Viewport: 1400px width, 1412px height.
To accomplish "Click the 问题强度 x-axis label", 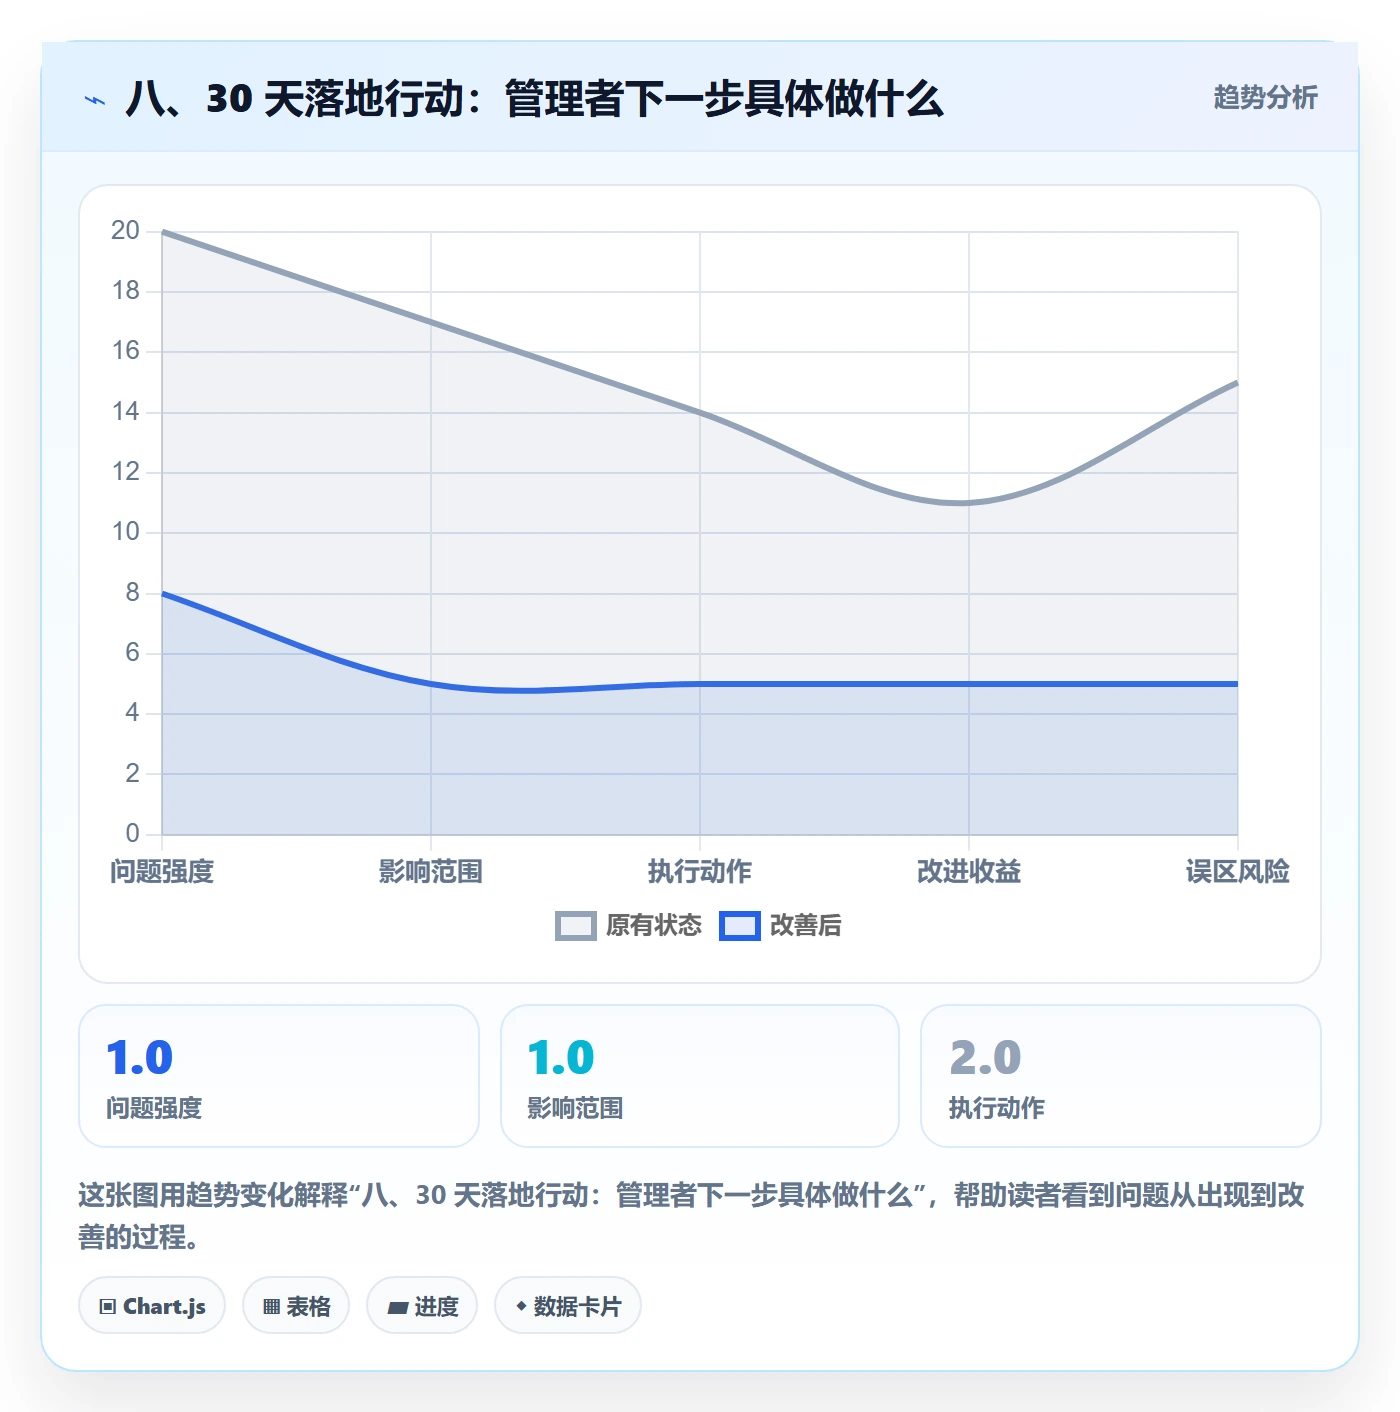I will 162,872.
